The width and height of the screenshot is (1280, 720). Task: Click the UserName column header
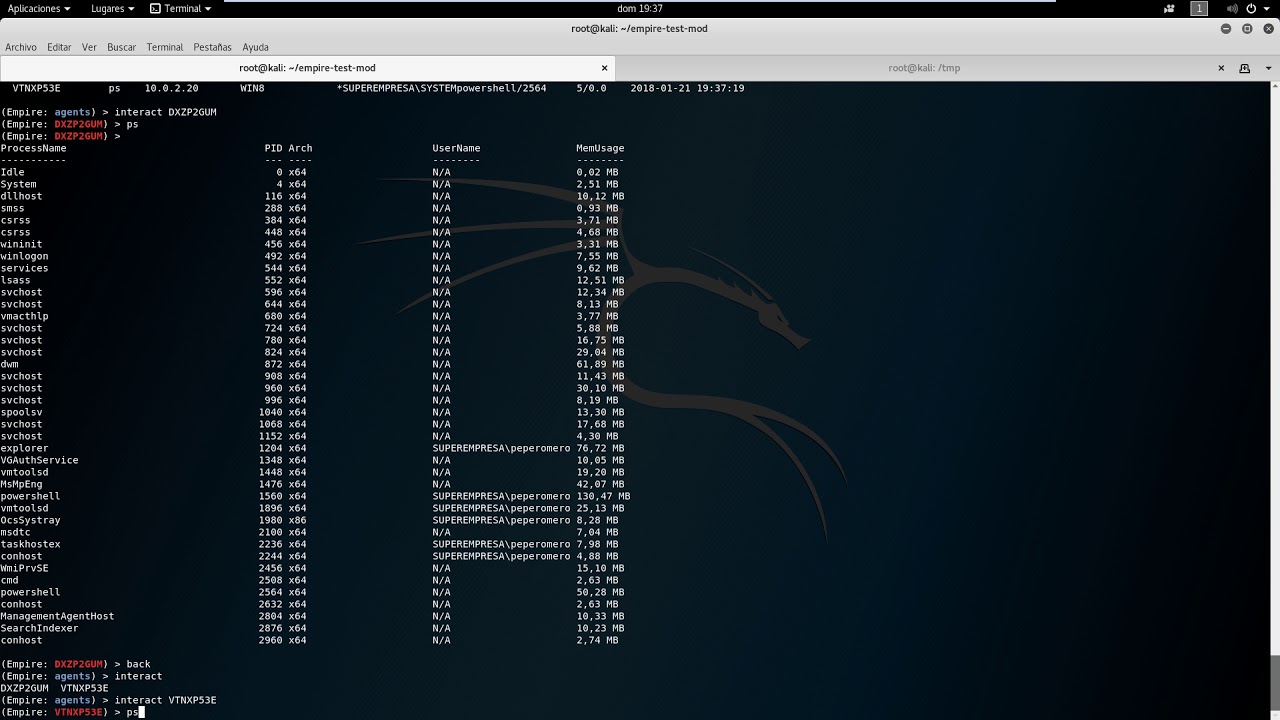tap(456, 148)
